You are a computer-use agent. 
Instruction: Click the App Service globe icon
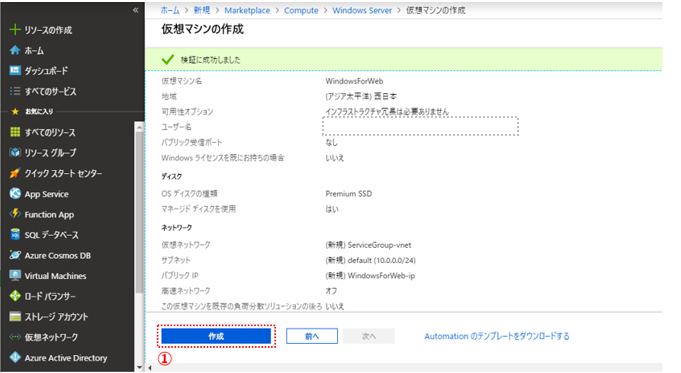(15, 194)
